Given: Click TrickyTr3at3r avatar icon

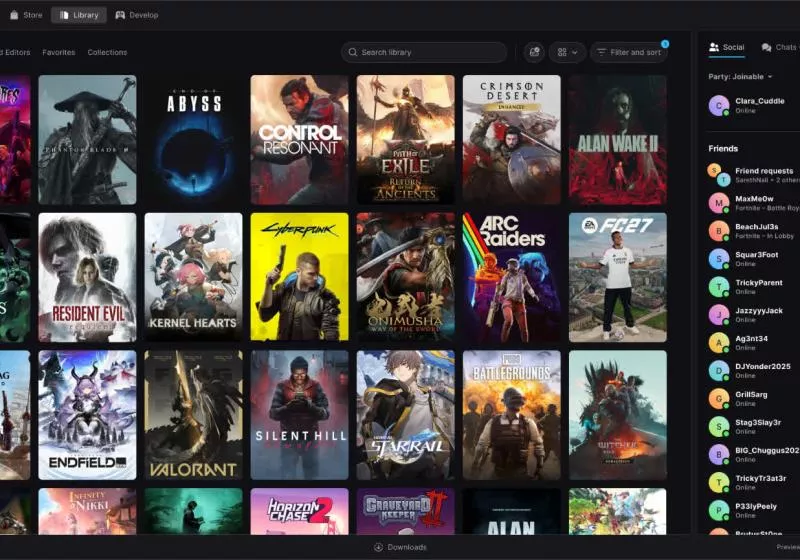Looking at the screenshot, I should pos(719,482).
